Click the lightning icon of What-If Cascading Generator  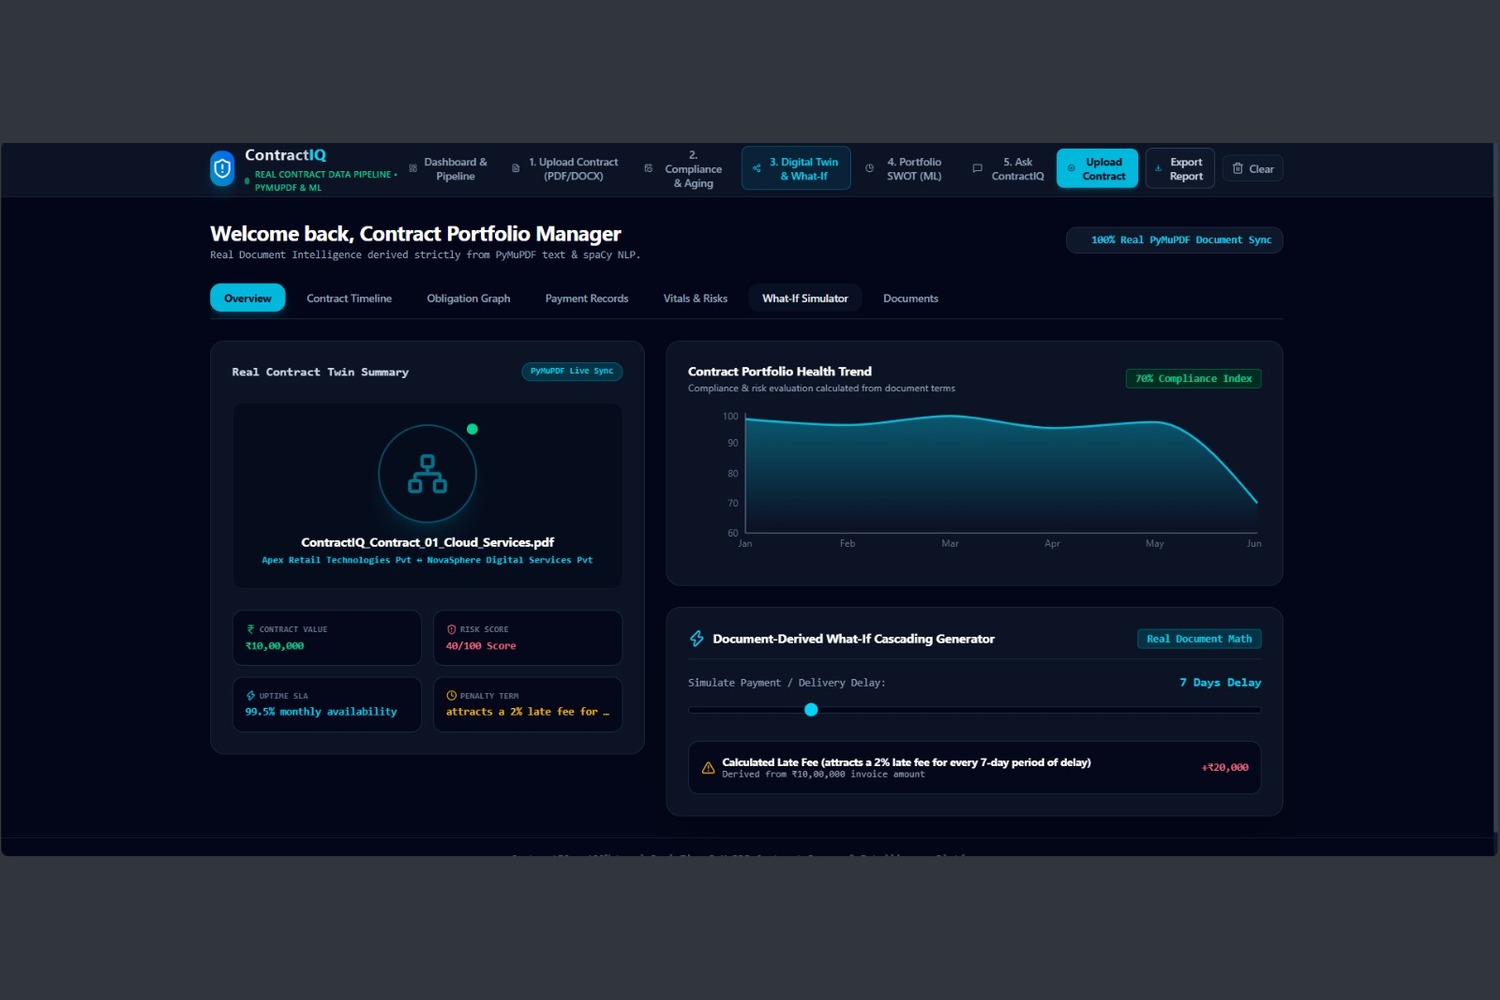point(697,639)
